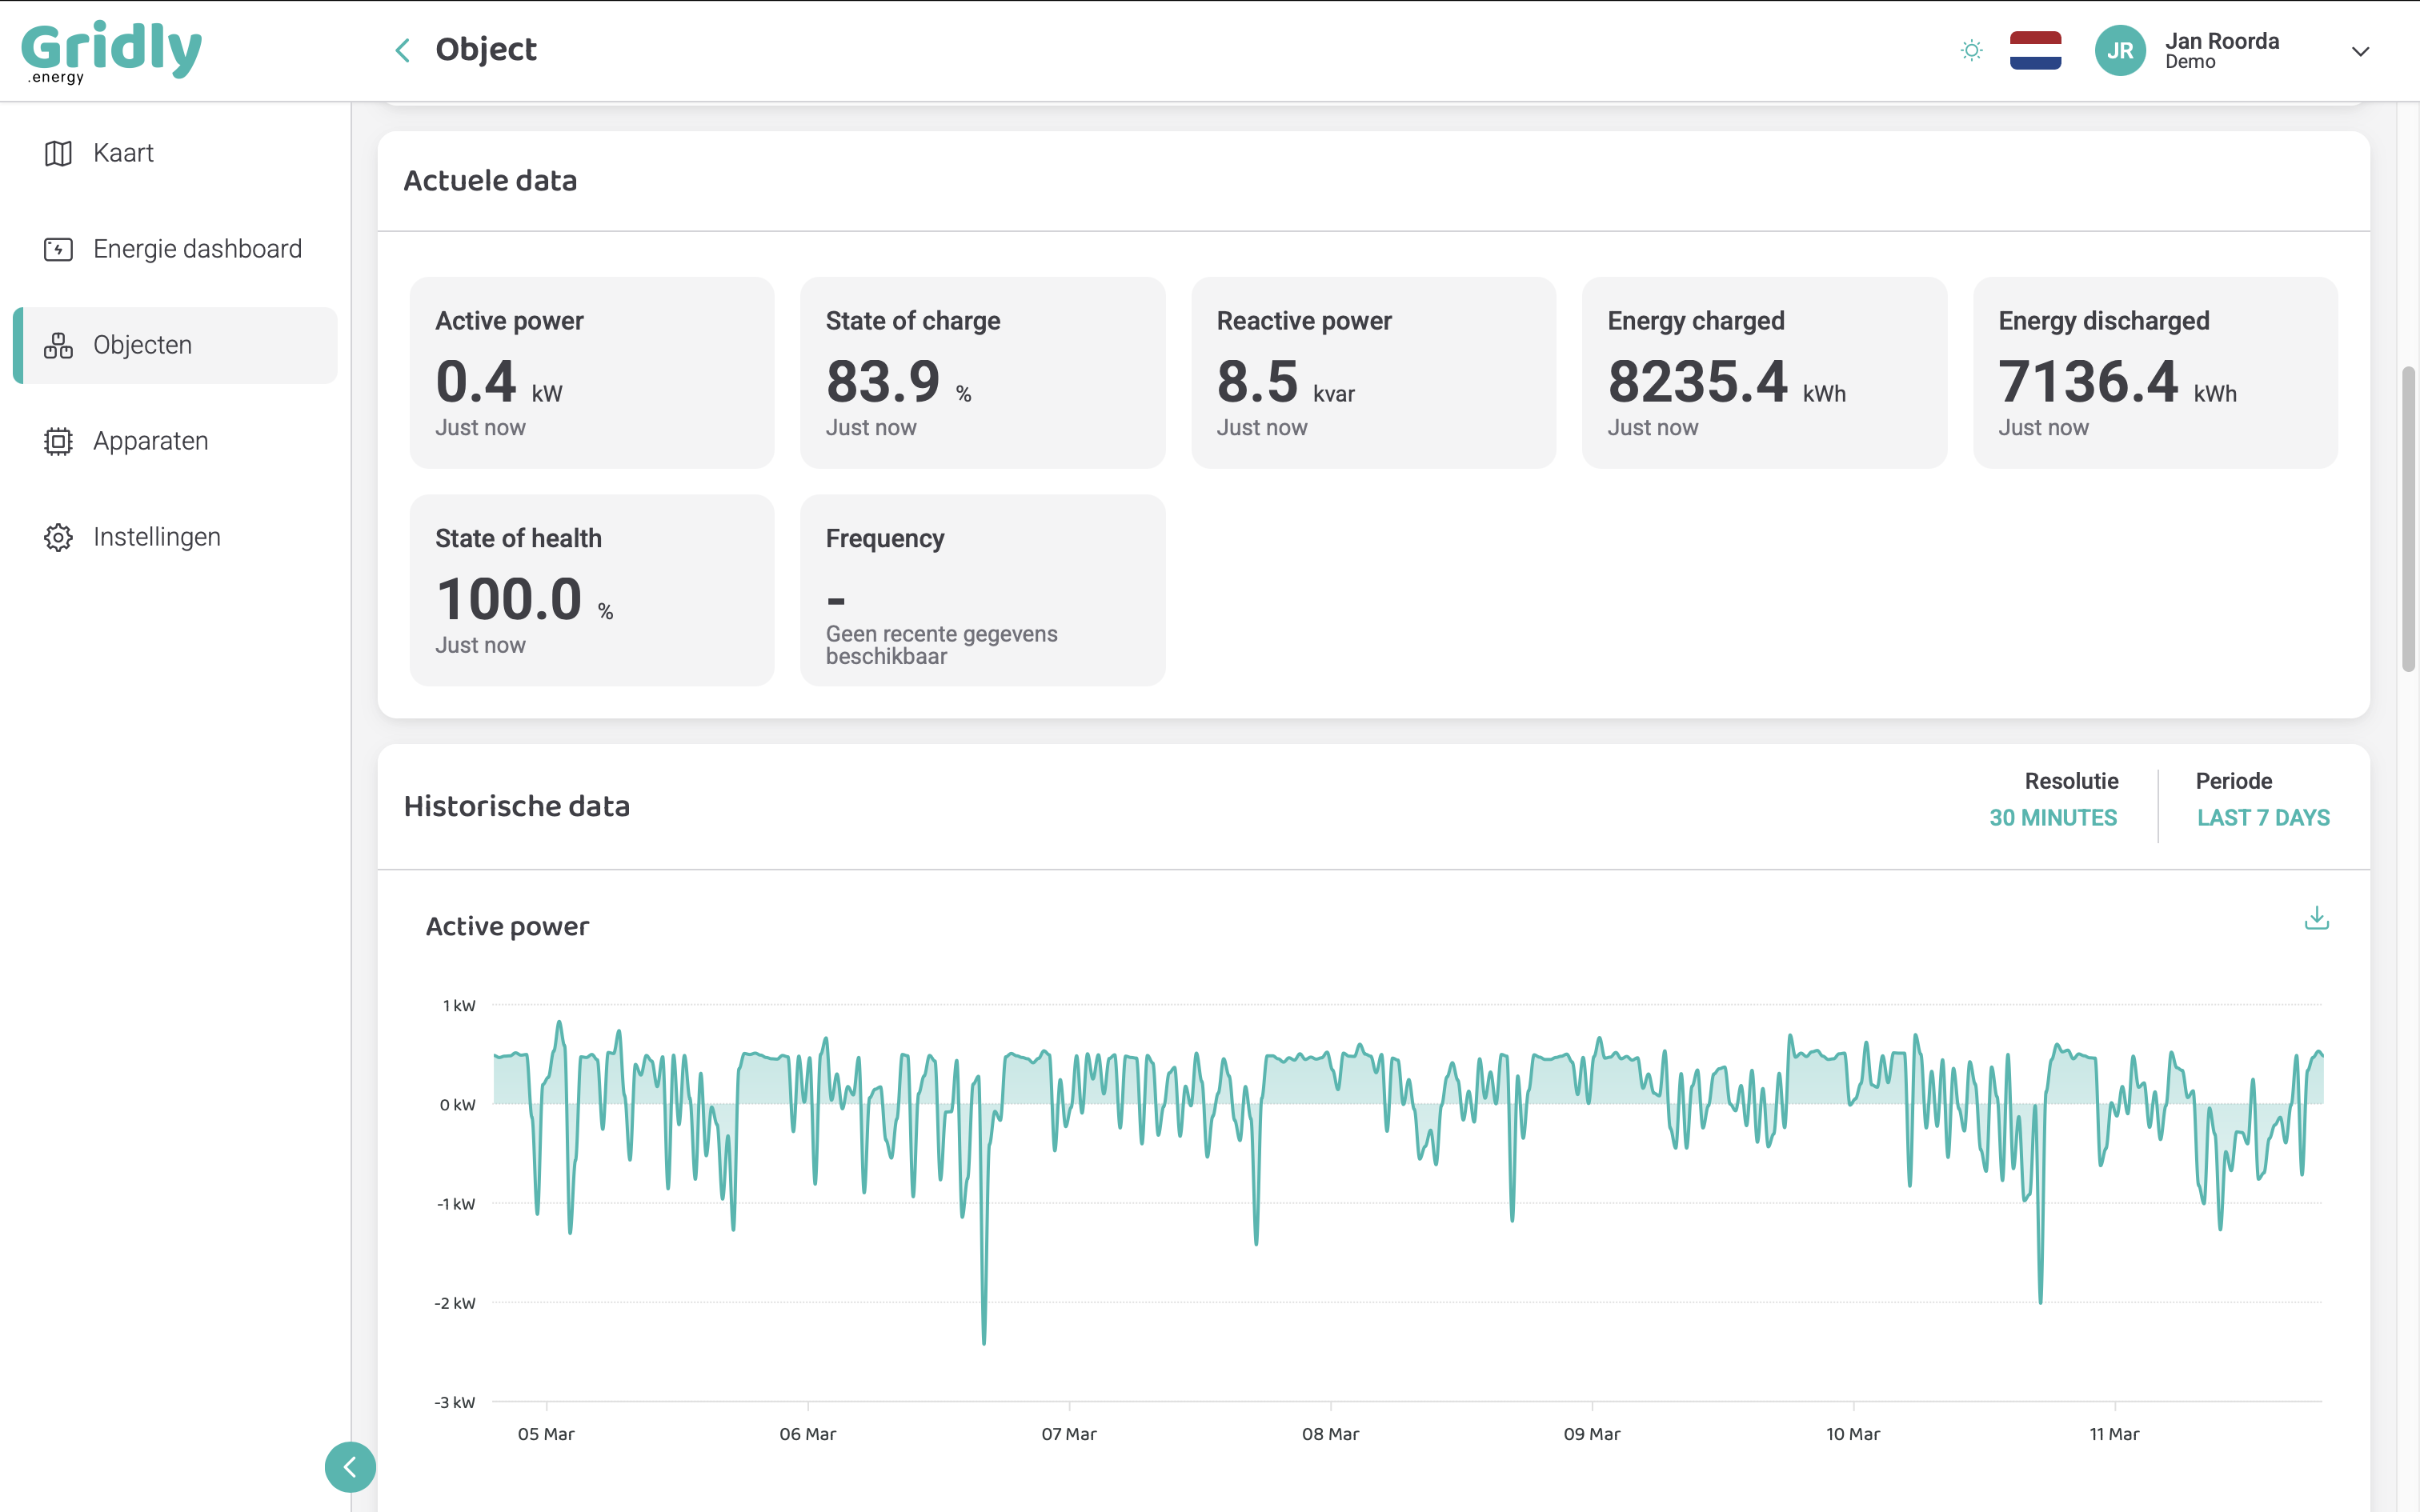The width and height of the screenshot is (2420, 1512).
Task: Open the Energie dashboard via its lightning icon
Action: tap(58, 248)
